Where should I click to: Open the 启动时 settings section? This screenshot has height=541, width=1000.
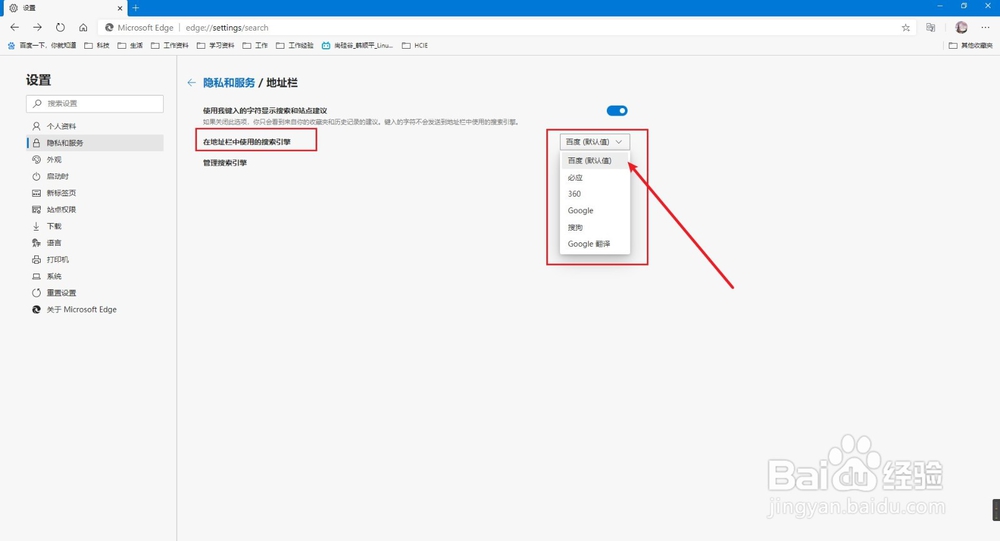pyautogui.click(x=95, y=176)
